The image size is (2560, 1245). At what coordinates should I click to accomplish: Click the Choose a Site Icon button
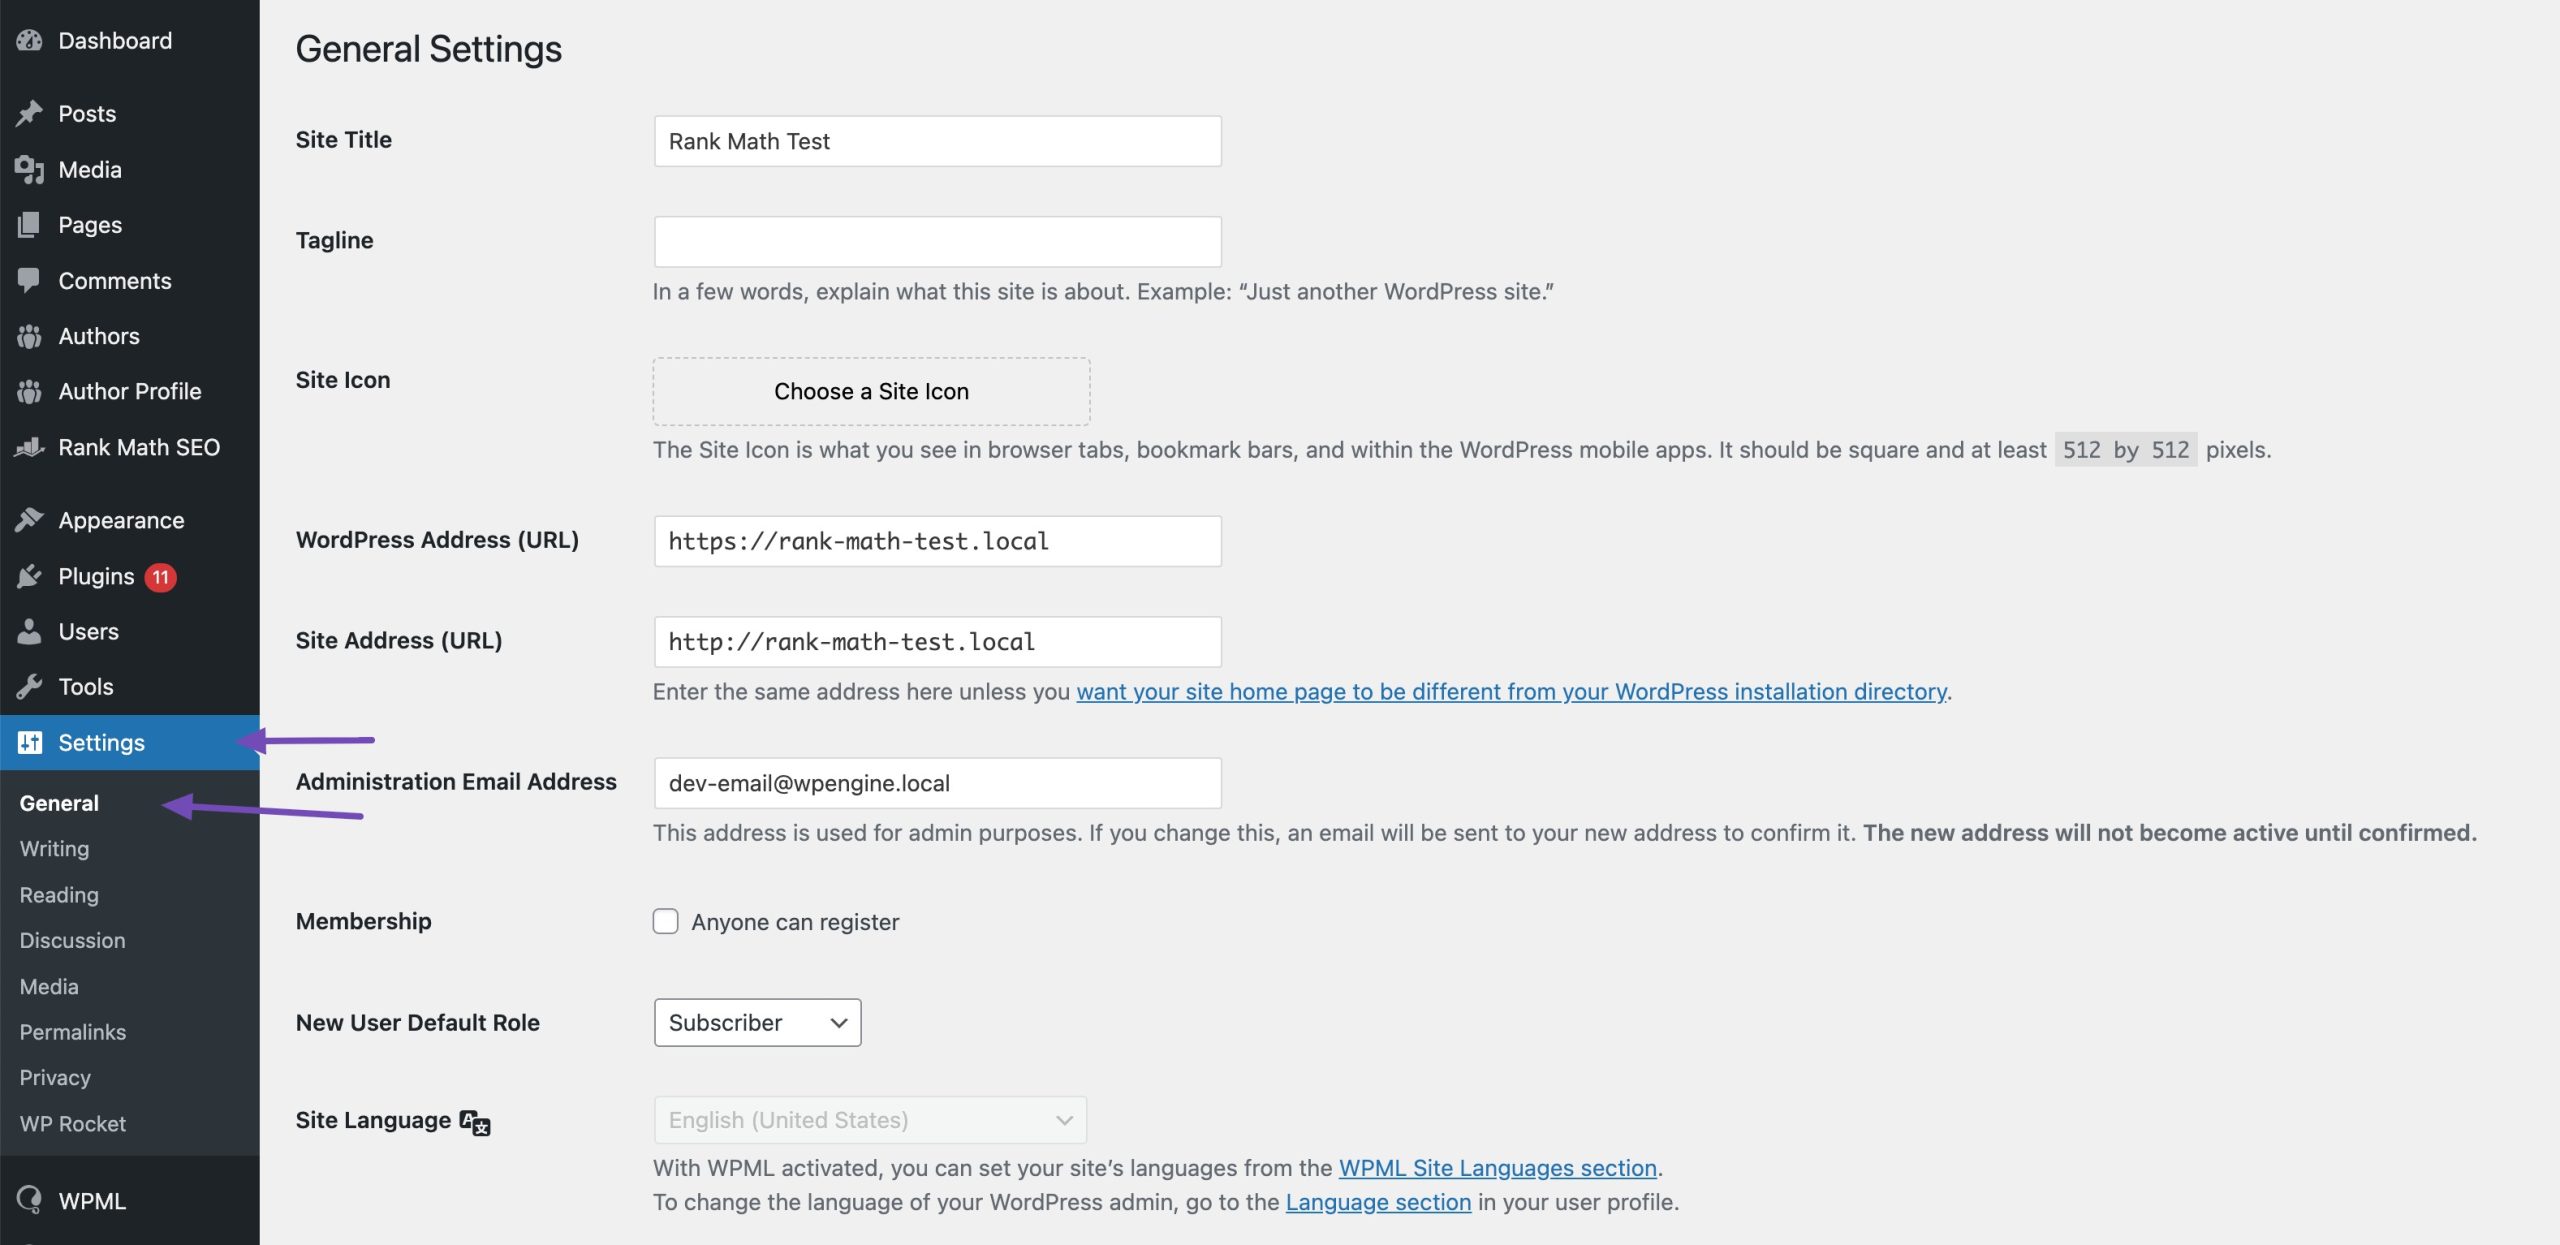point(871,391)
